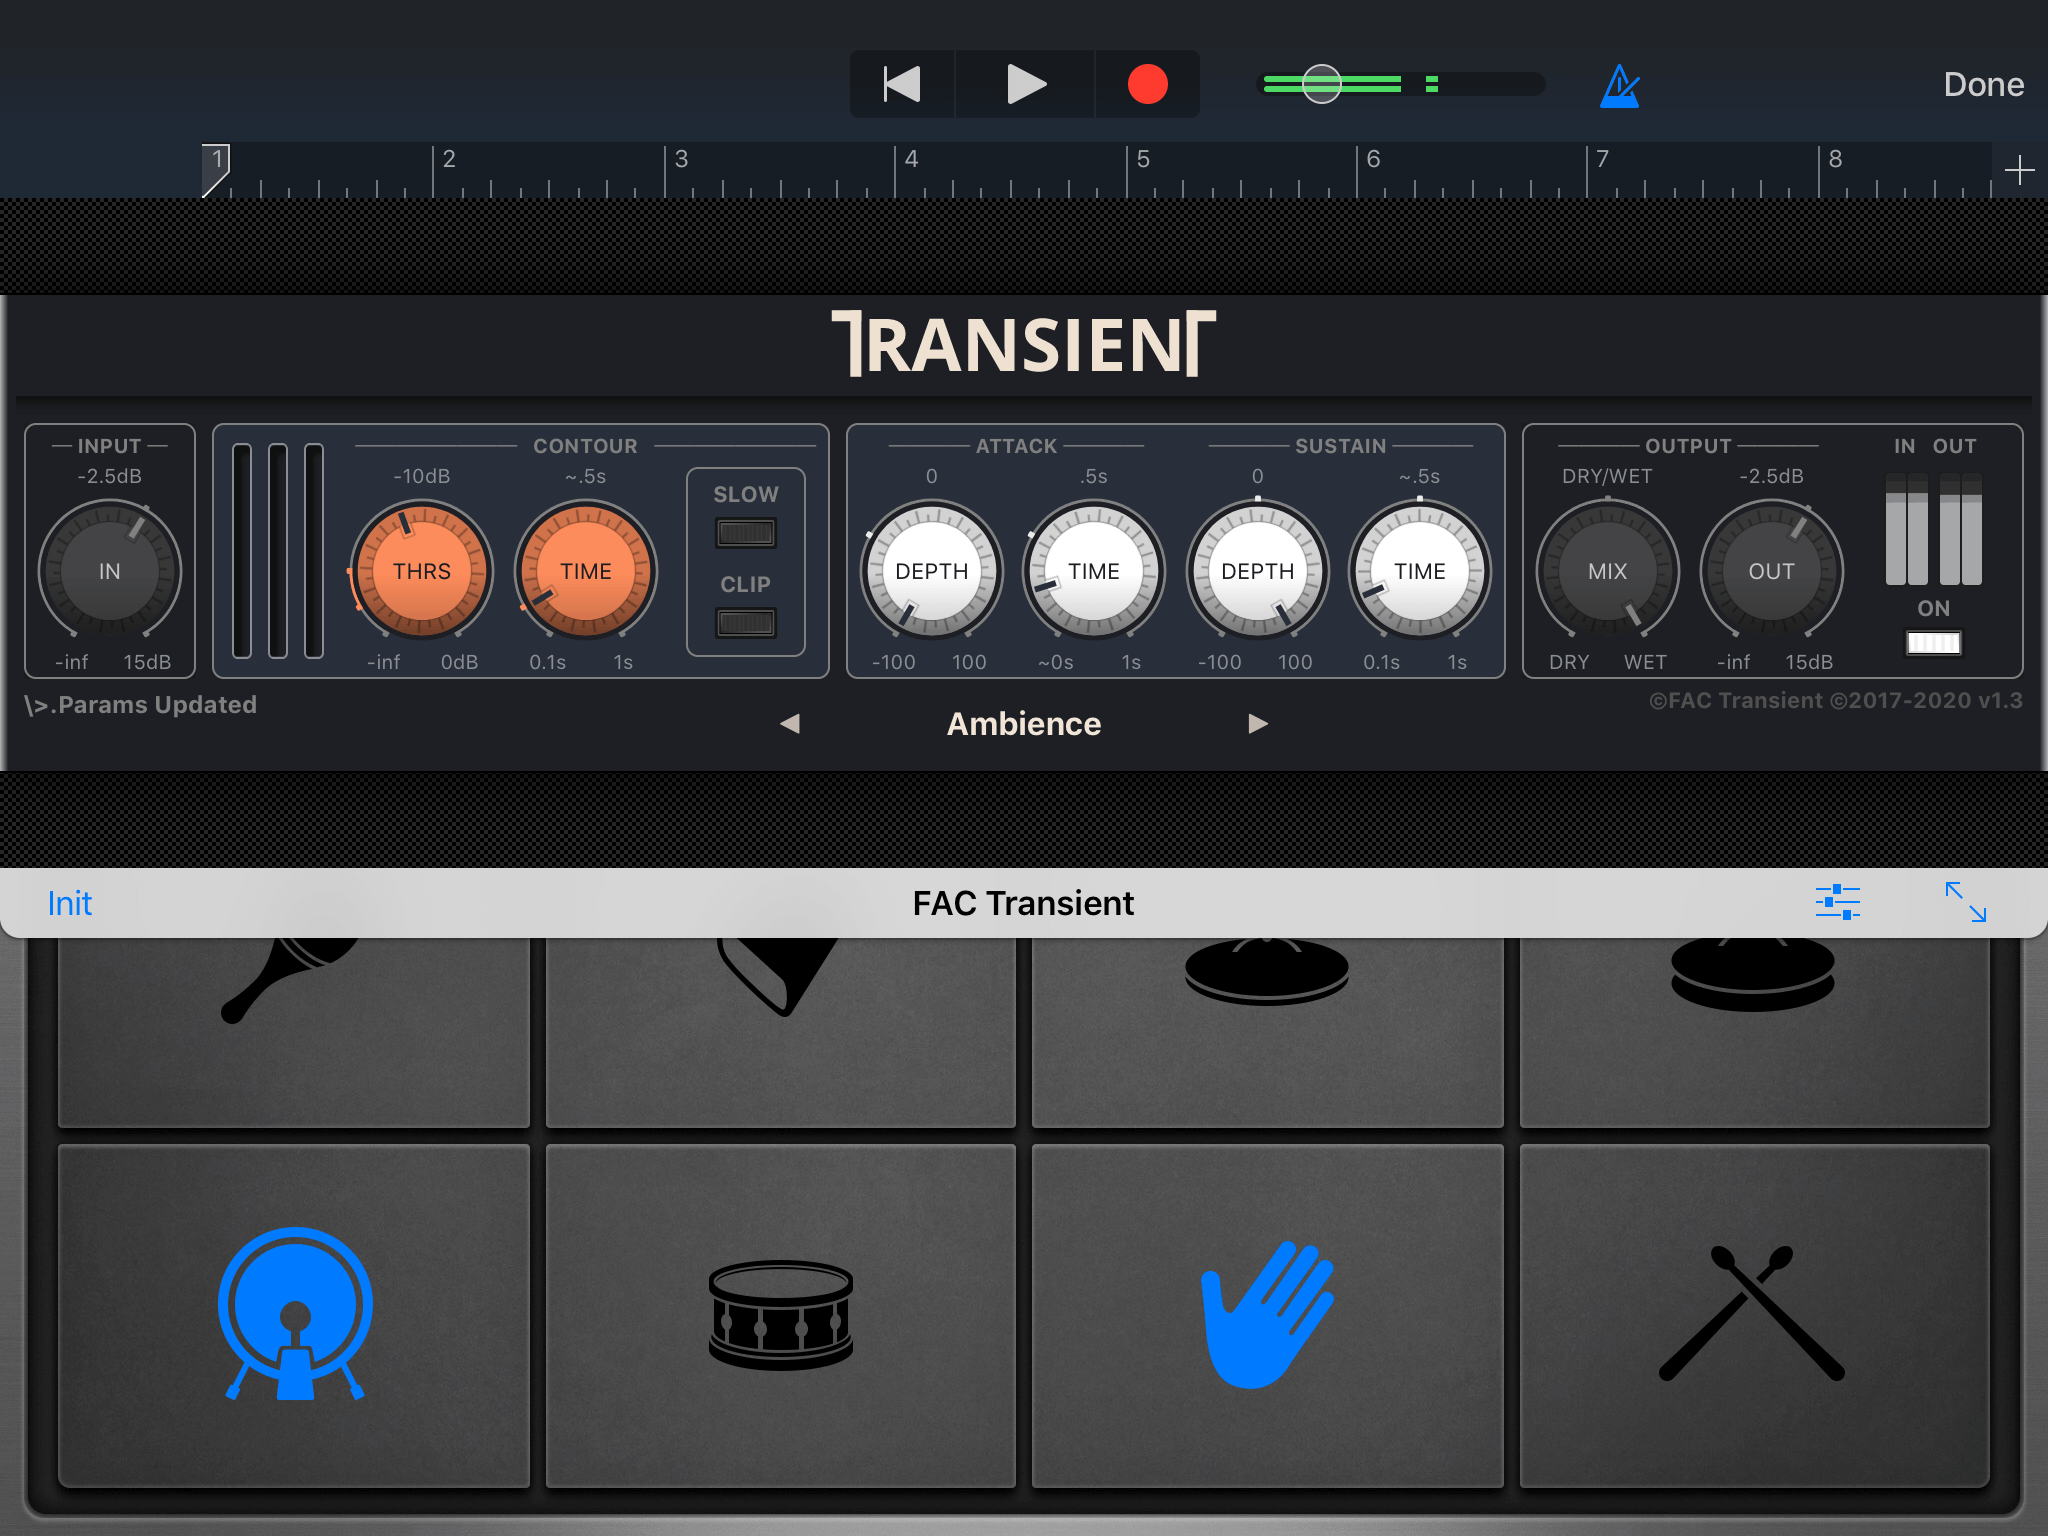
Task: Click the master volume slider handle
Action: pyautogui.click(x=1322, y=84)
